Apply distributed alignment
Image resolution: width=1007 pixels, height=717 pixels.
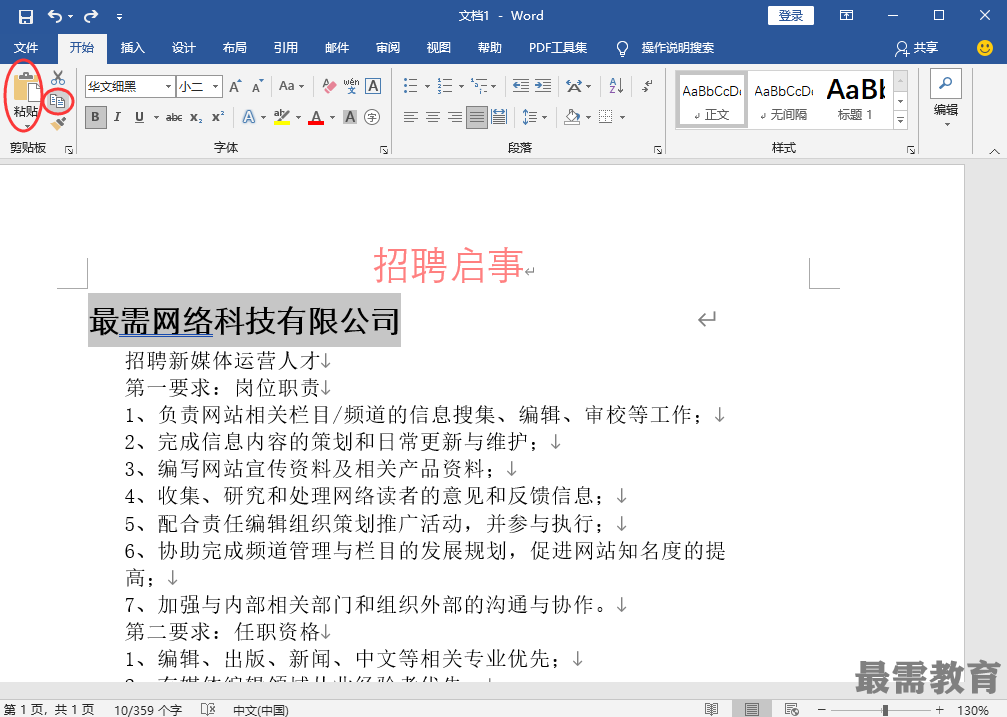pyautogui.click(x=499, y=117)
